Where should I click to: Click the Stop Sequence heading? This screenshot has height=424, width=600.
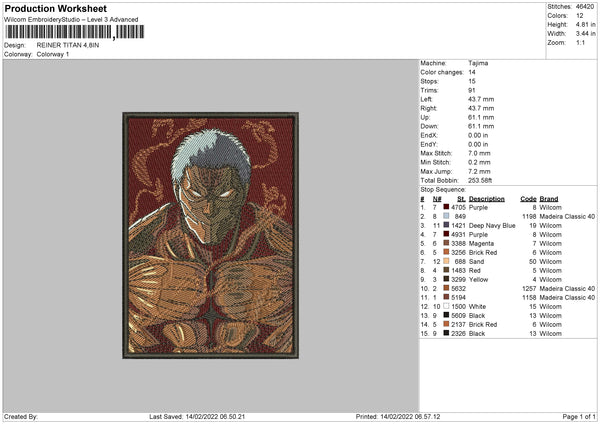(443, 187)
